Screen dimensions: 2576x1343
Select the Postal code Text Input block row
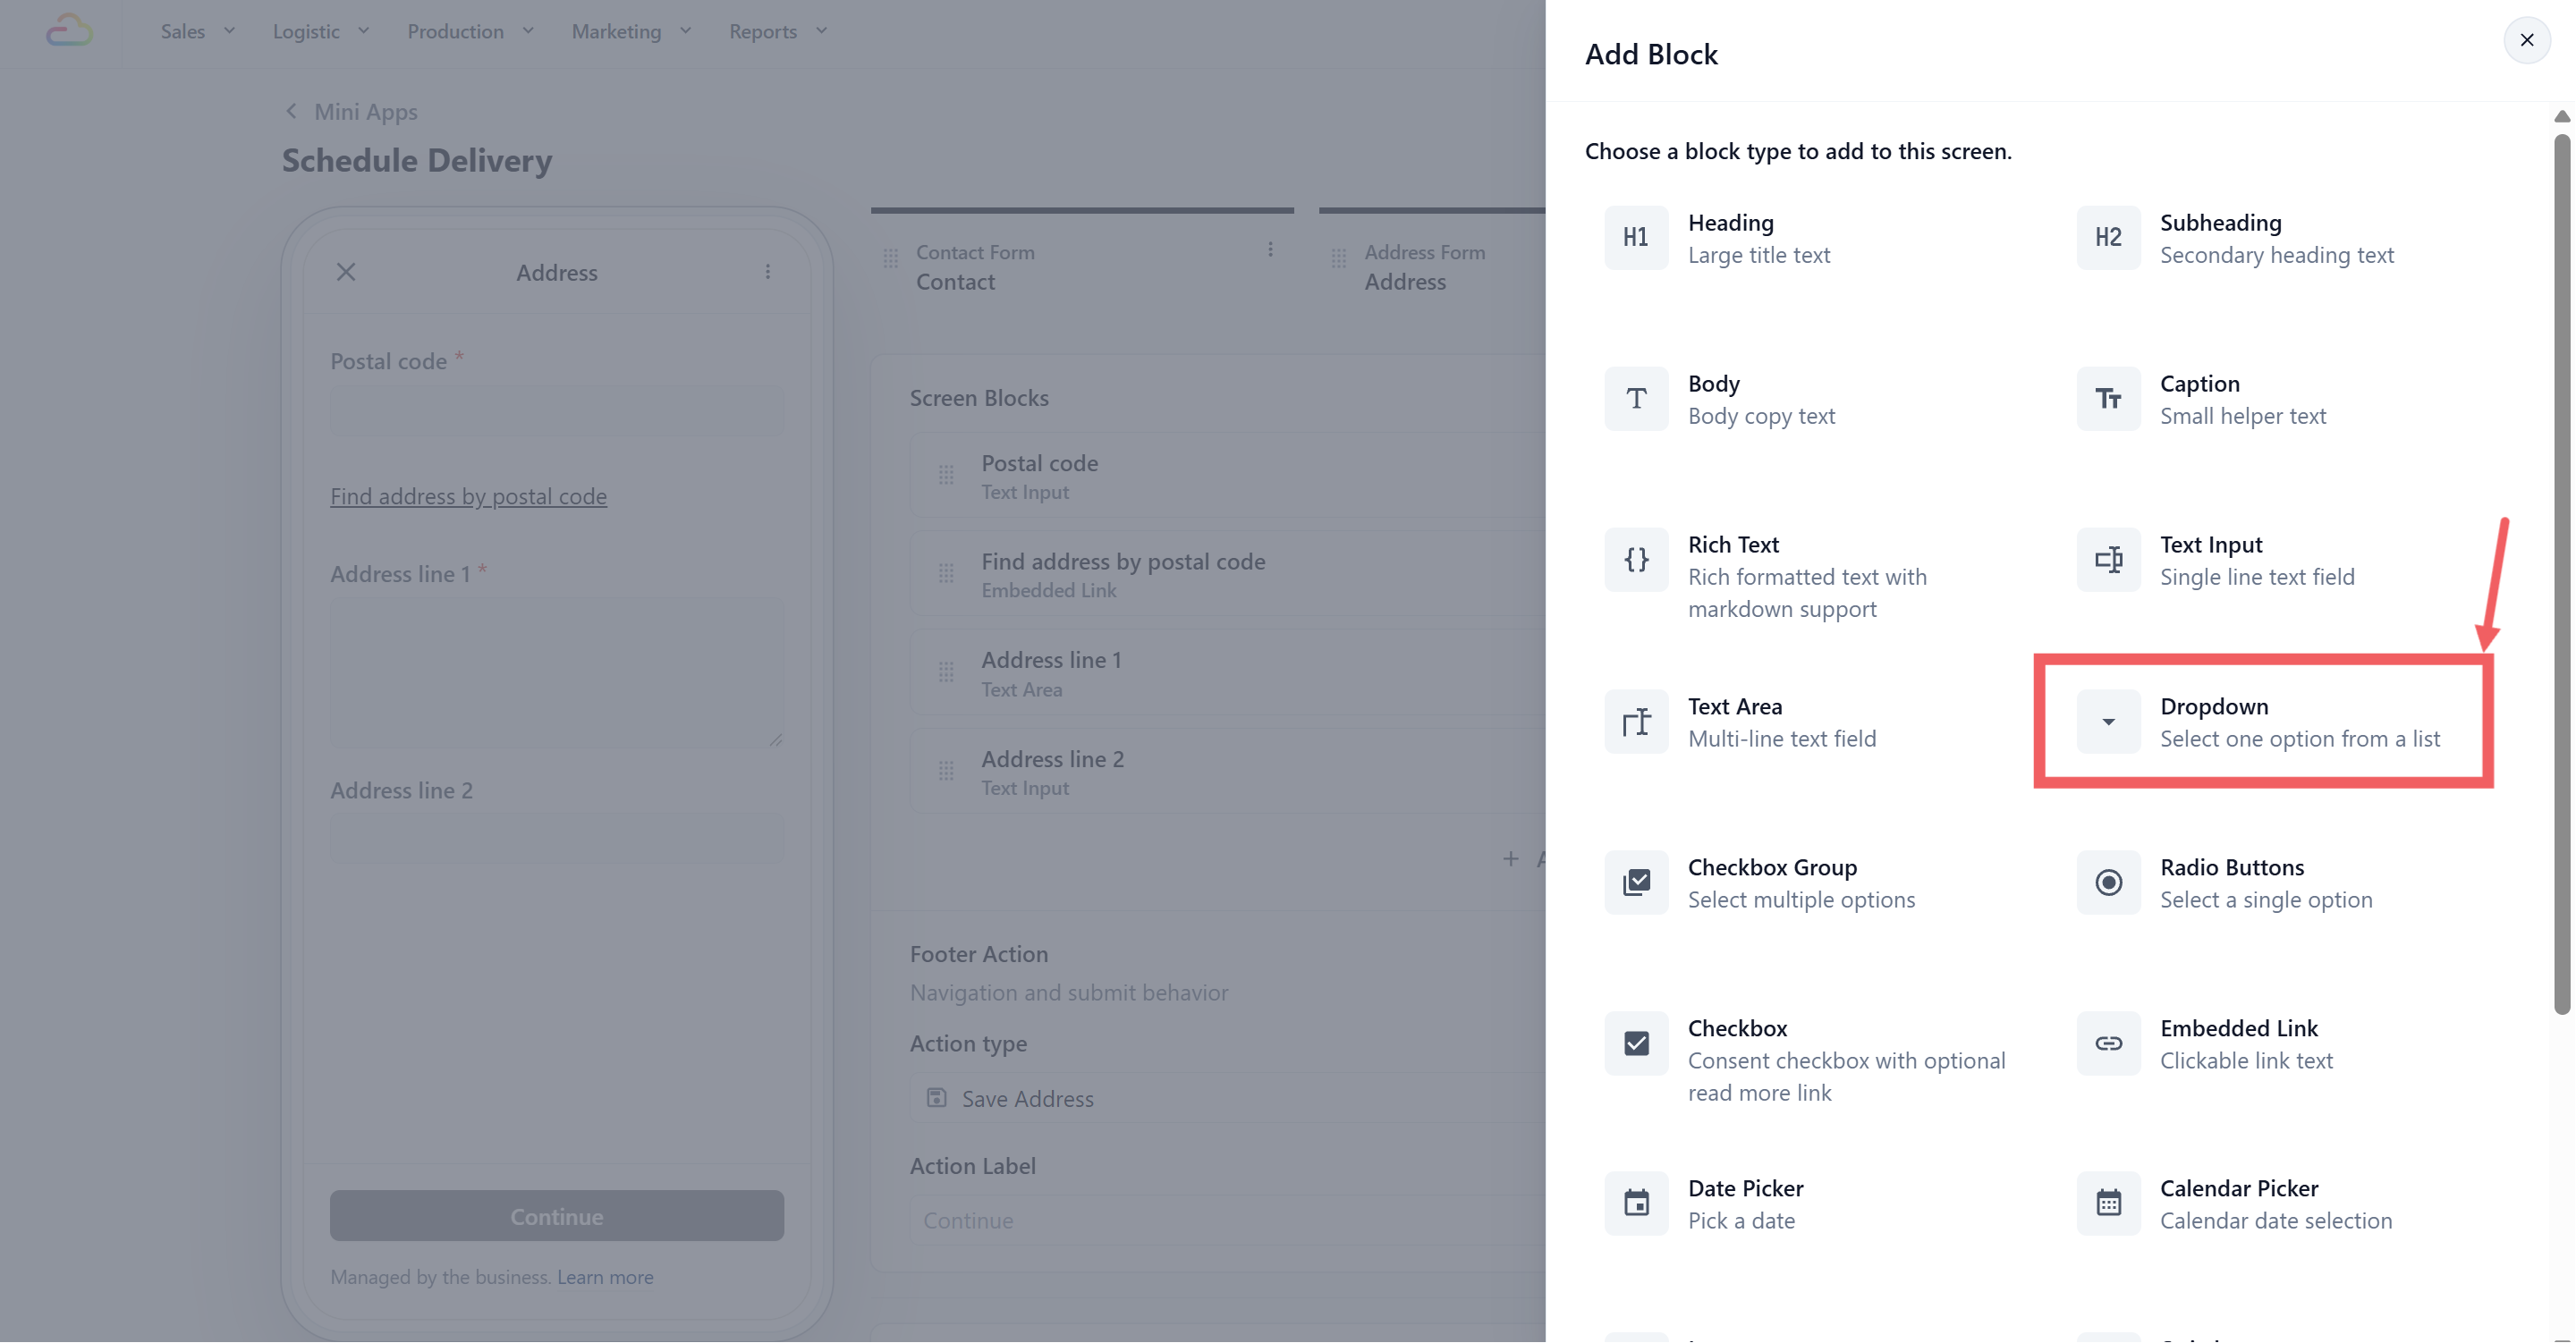(1227, 475)
